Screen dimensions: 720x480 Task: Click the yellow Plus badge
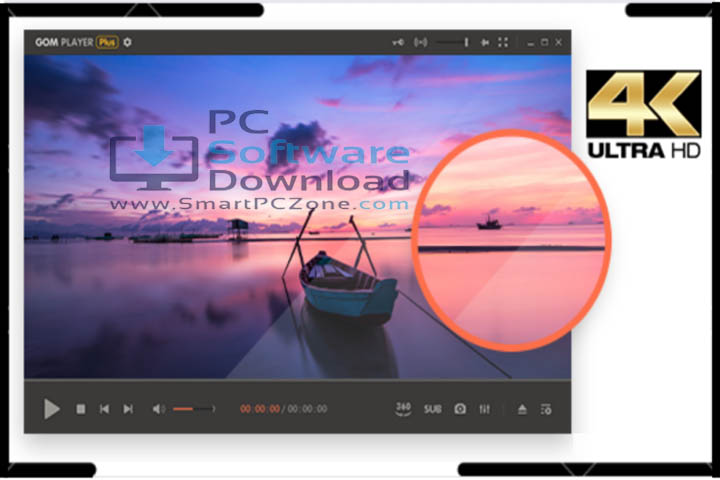tap(107, 42)
